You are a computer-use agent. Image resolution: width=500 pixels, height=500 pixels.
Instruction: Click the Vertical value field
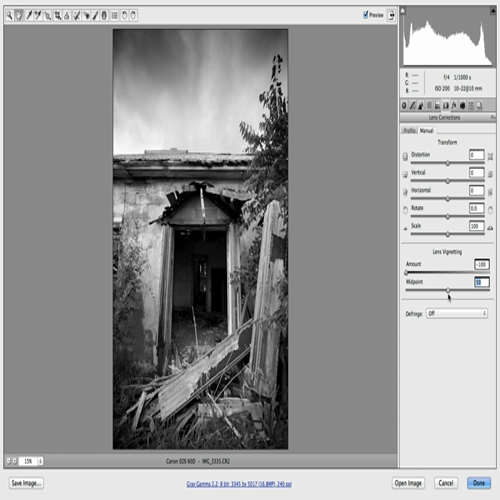pyautogui.click(x=477, y=173)
